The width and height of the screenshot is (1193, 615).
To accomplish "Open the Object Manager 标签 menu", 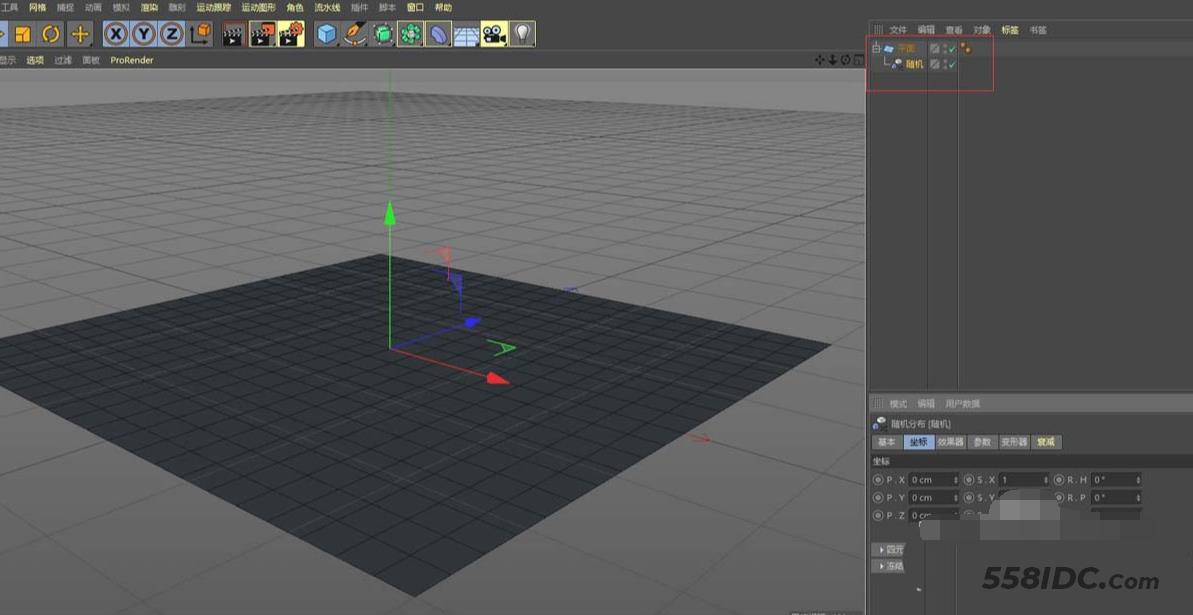I will 1010,30.
